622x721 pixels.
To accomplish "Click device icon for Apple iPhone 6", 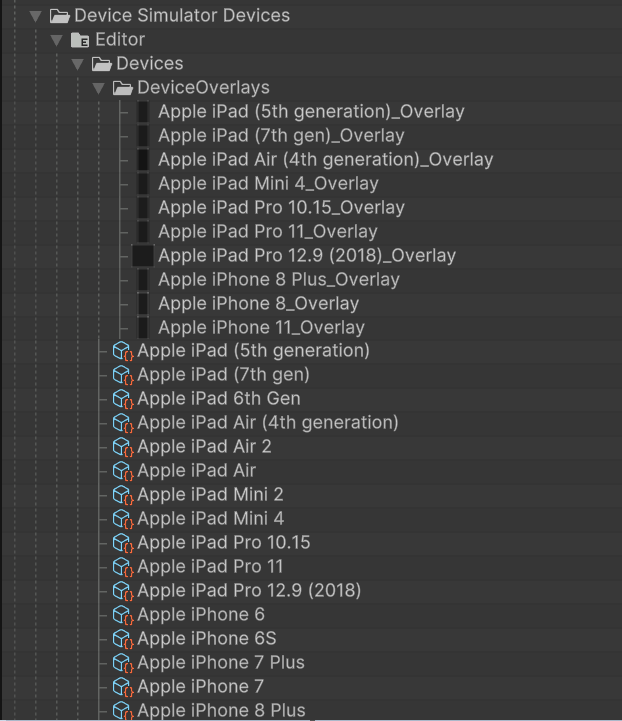I will (123, 614).
